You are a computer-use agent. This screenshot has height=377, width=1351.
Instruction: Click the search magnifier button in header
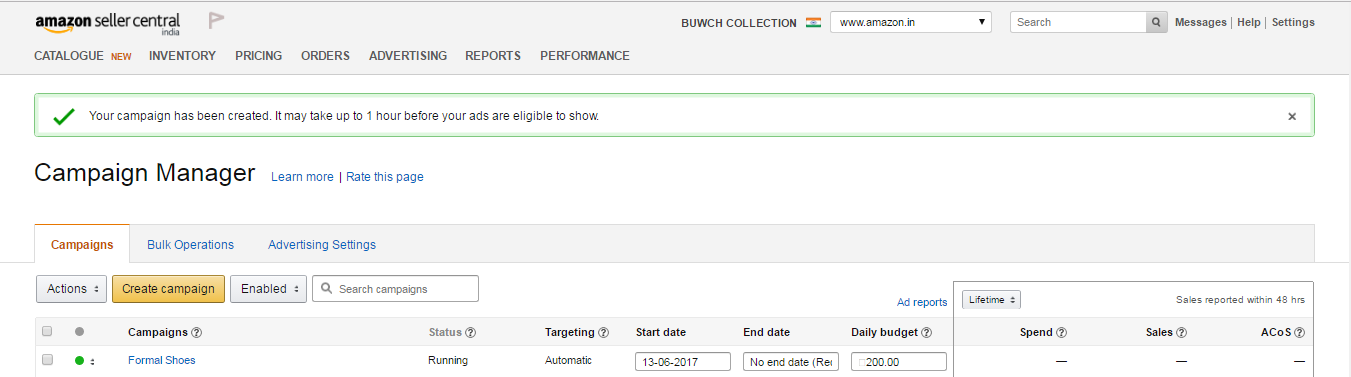pyautogui.click(x=1156, y=22)
